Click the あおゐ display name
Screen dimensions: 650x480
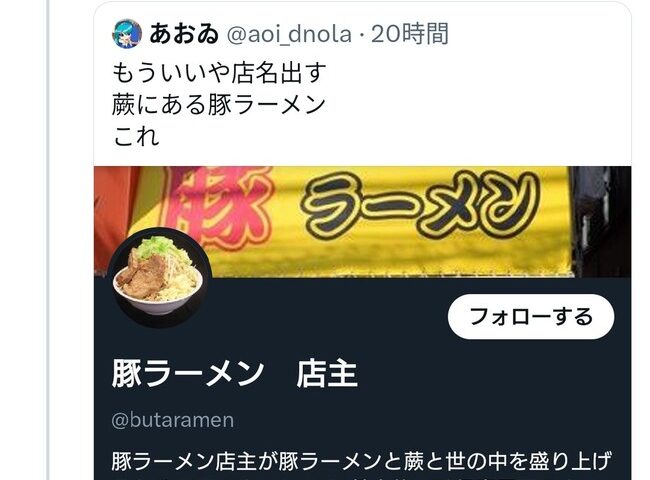pos(184,34)
